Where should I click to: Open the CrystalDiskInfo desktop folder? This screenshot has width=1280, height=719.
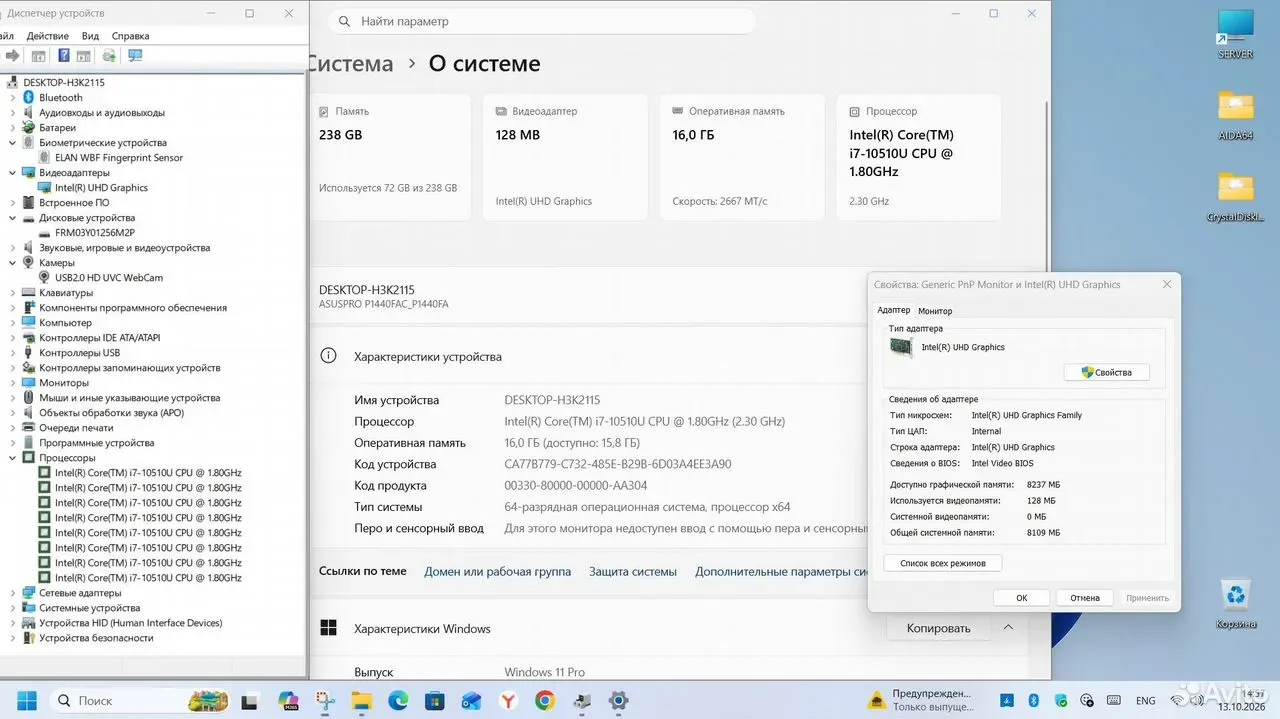point(1236,197)
